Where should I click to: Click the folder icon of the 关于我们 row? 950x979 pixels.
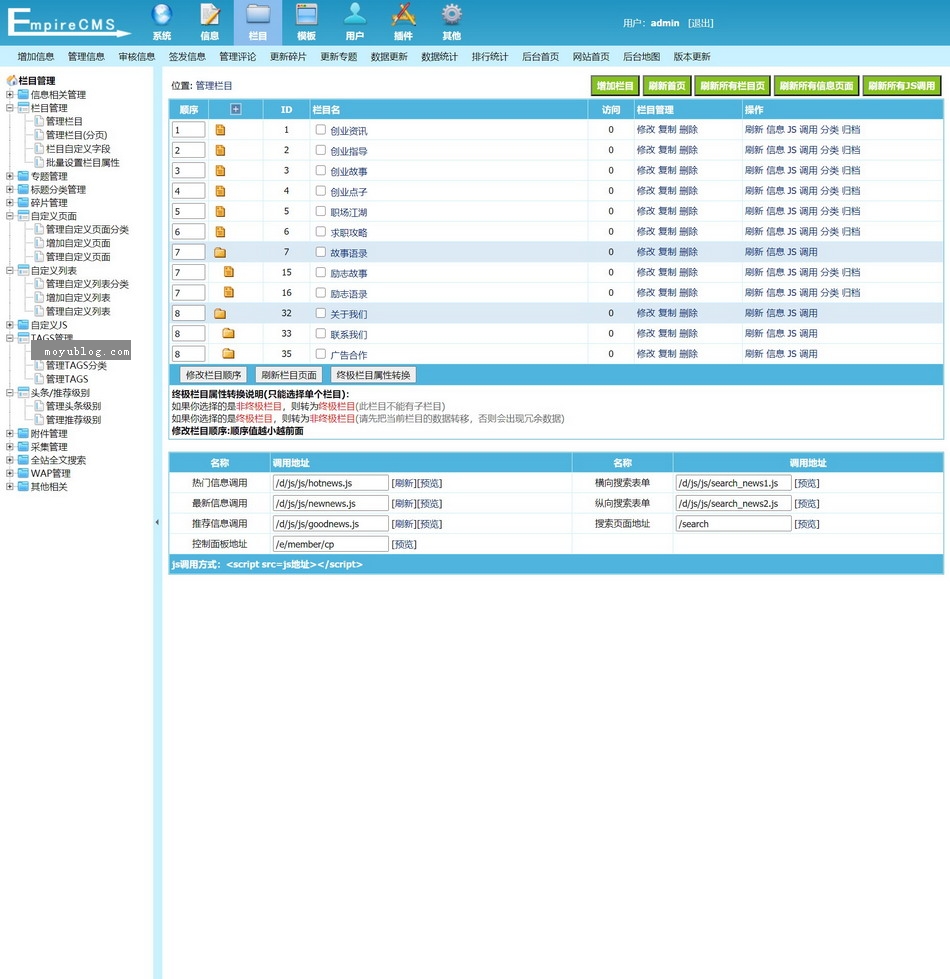220,313
